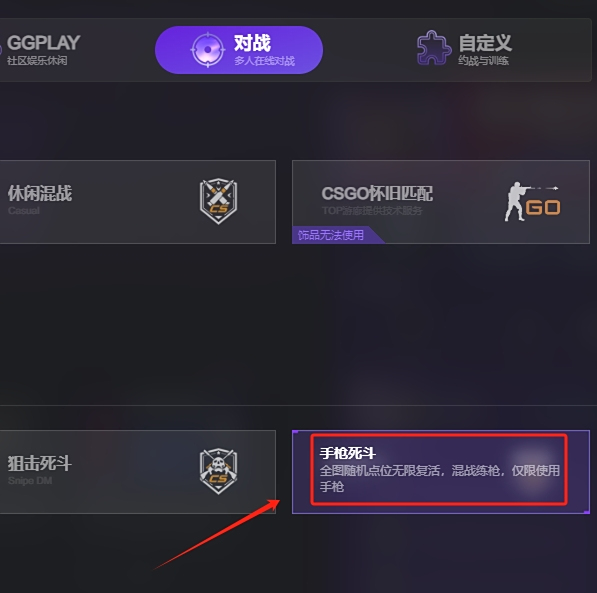Click the puzzle piece icon beside 自定义
This screenshot has width=597, height=593.
(434, 48)
